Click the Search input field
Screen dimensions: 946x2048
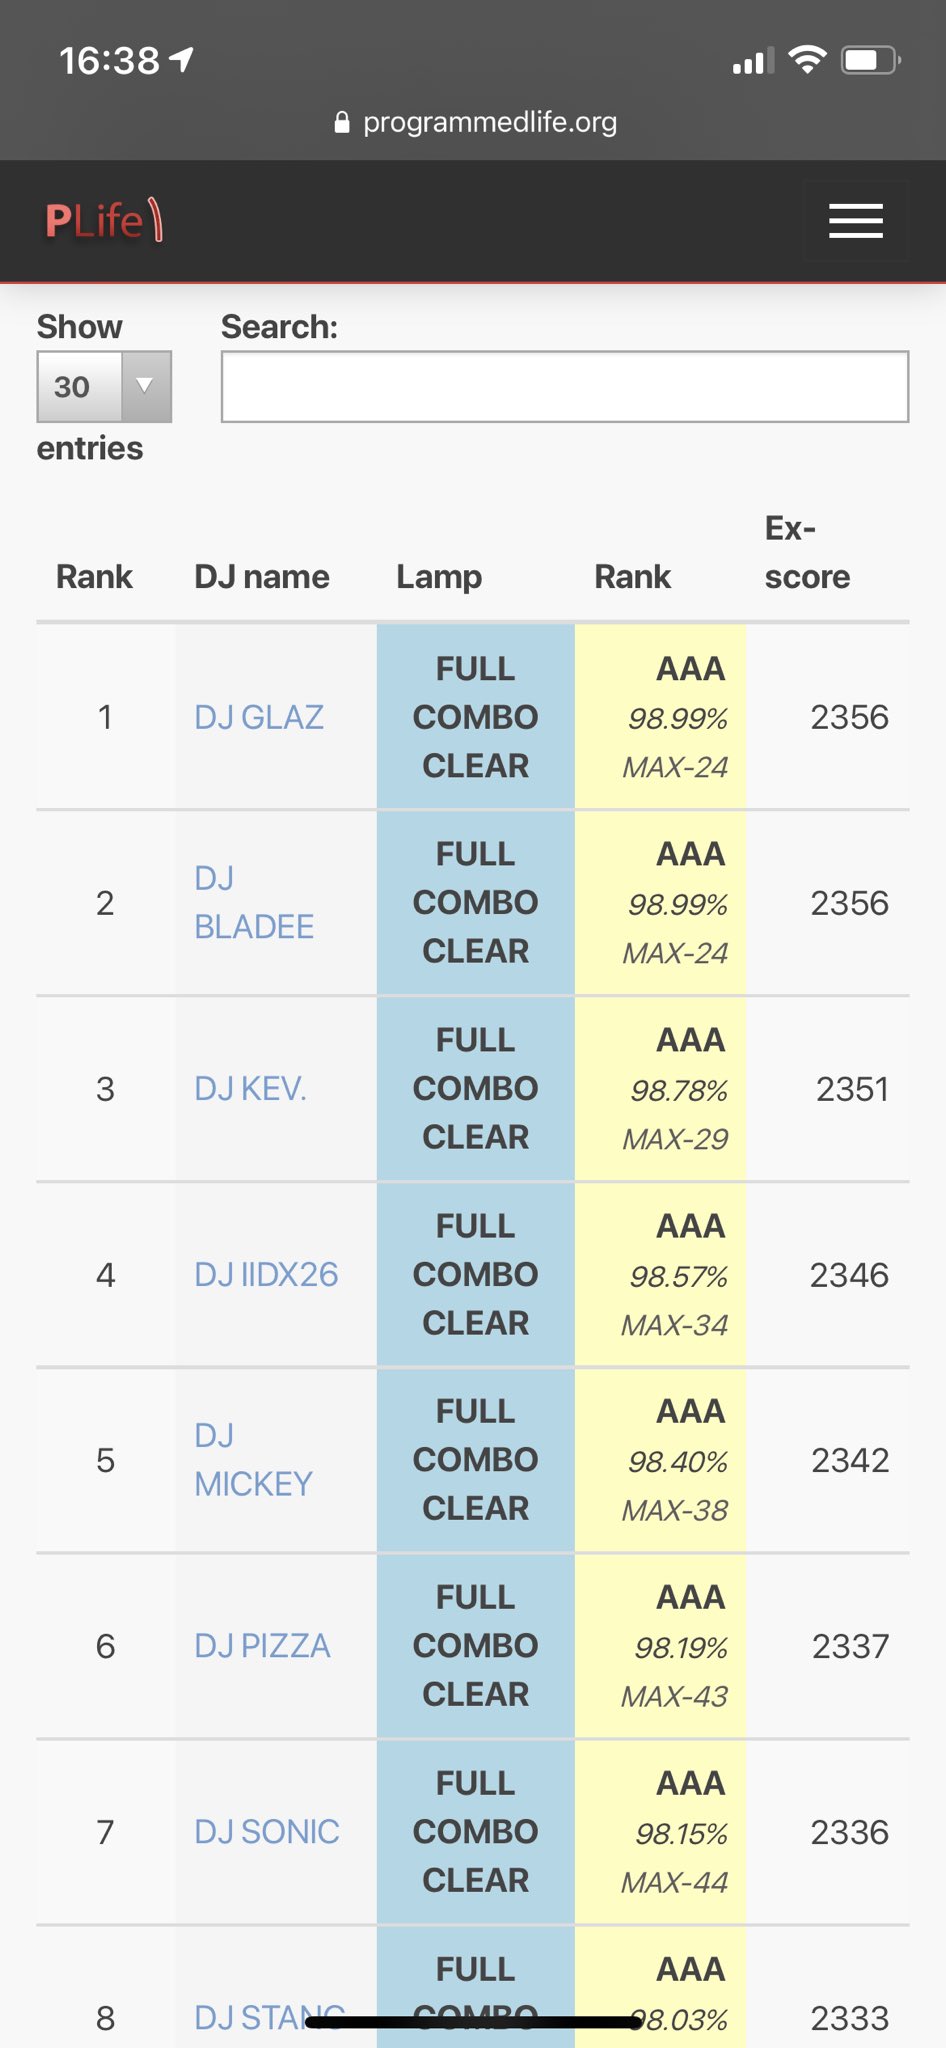pyautogui.click(x=564, y=387)
